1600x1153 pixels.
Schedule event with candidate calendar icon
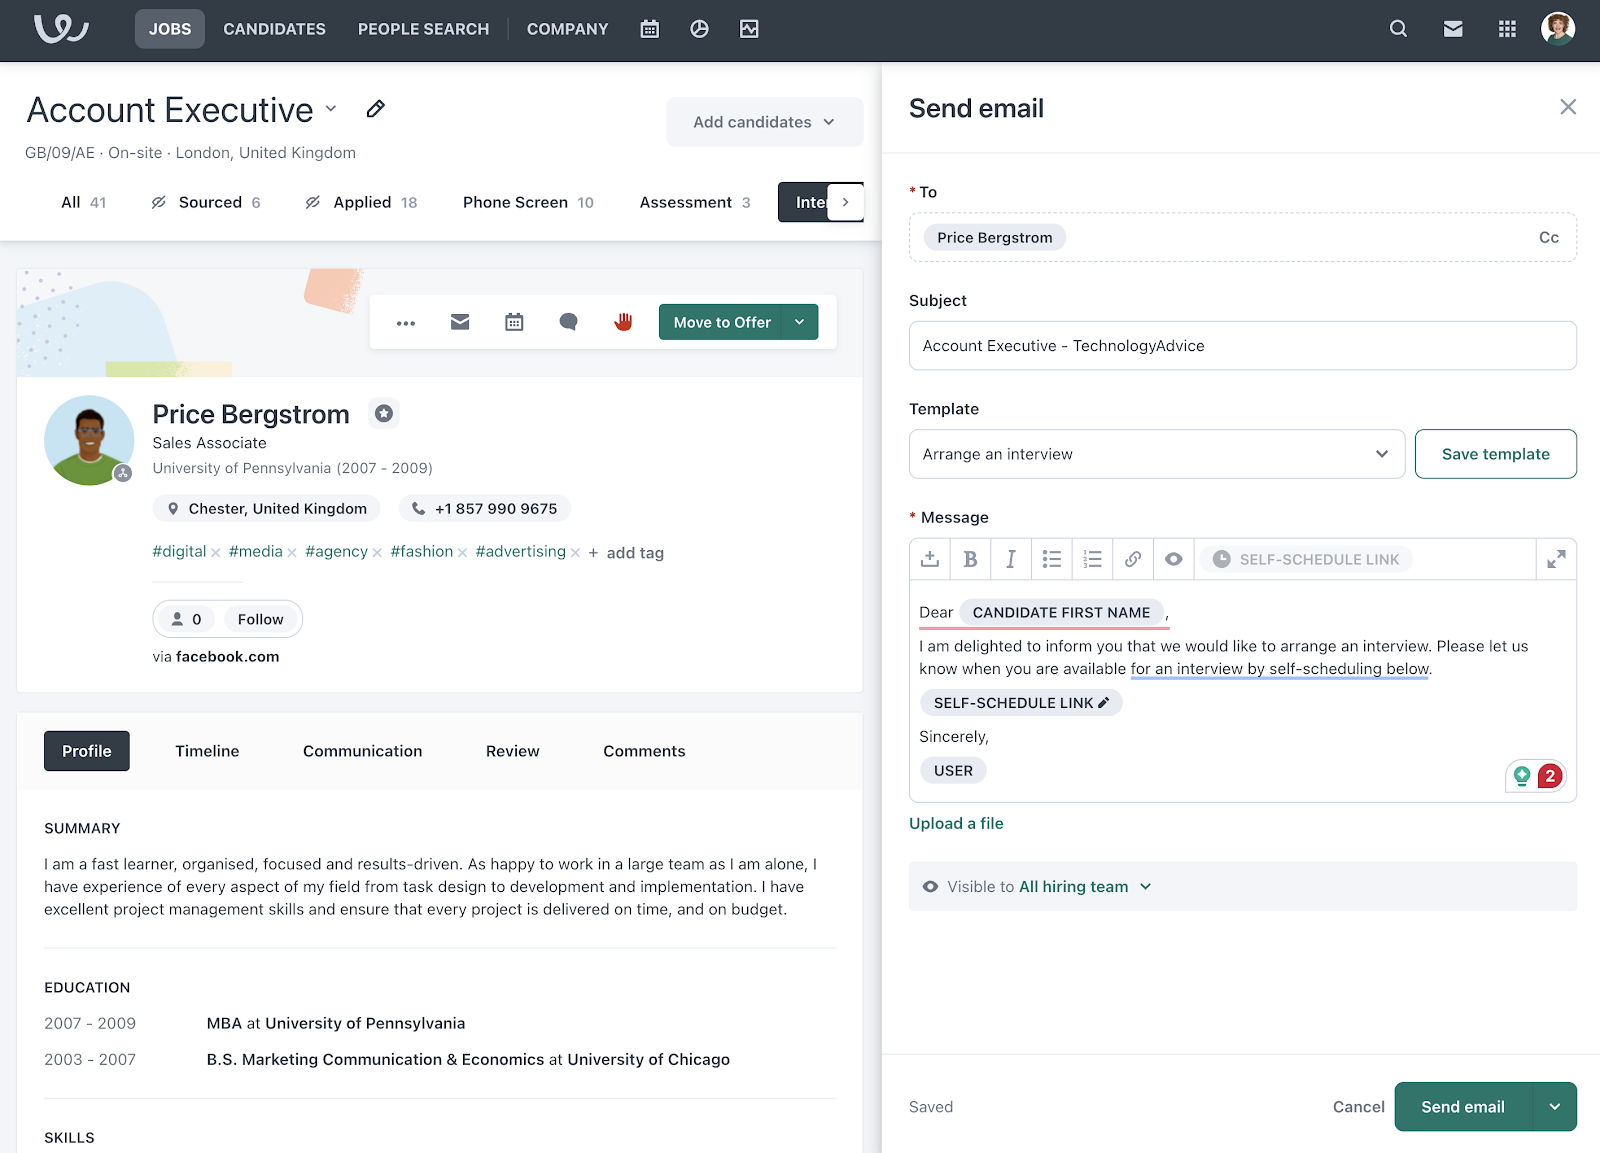514,322
